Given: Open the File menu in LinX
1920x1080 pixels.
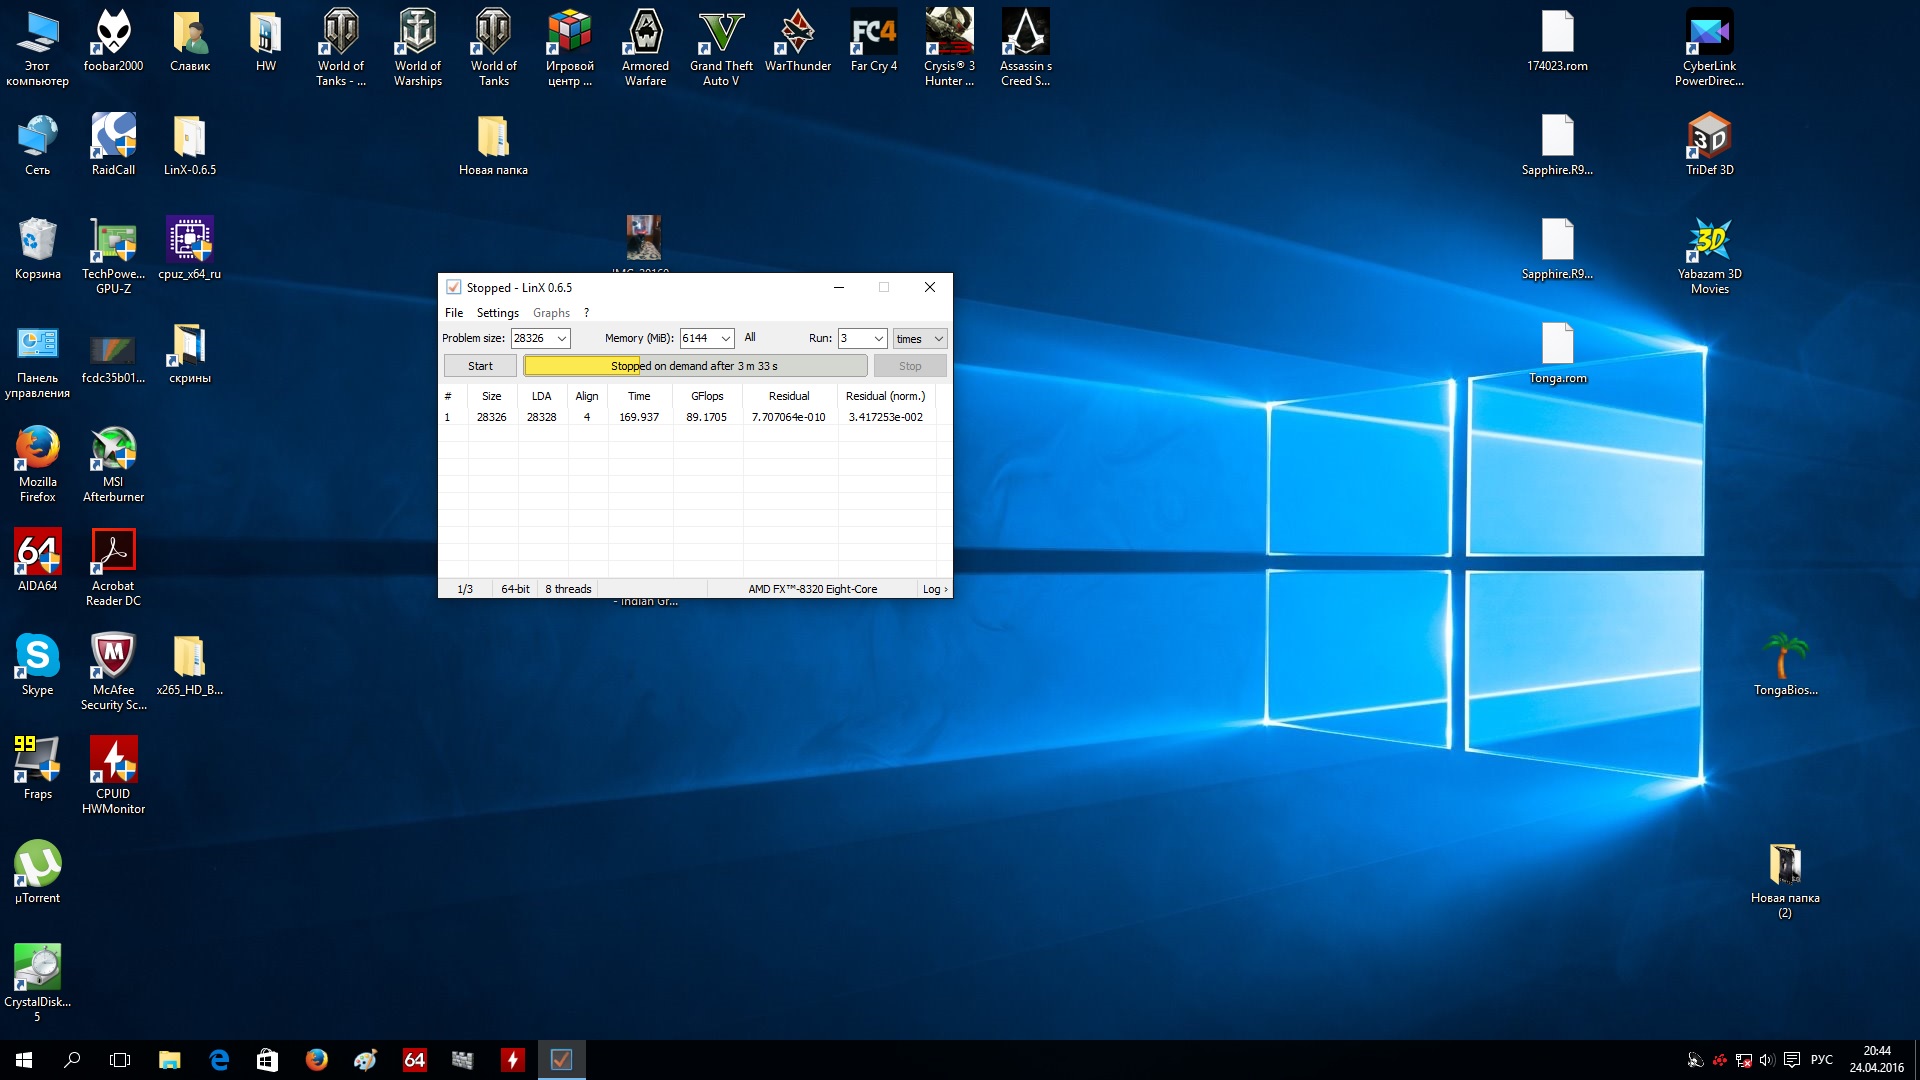Looking at the screenshot, I should [453, 313].
